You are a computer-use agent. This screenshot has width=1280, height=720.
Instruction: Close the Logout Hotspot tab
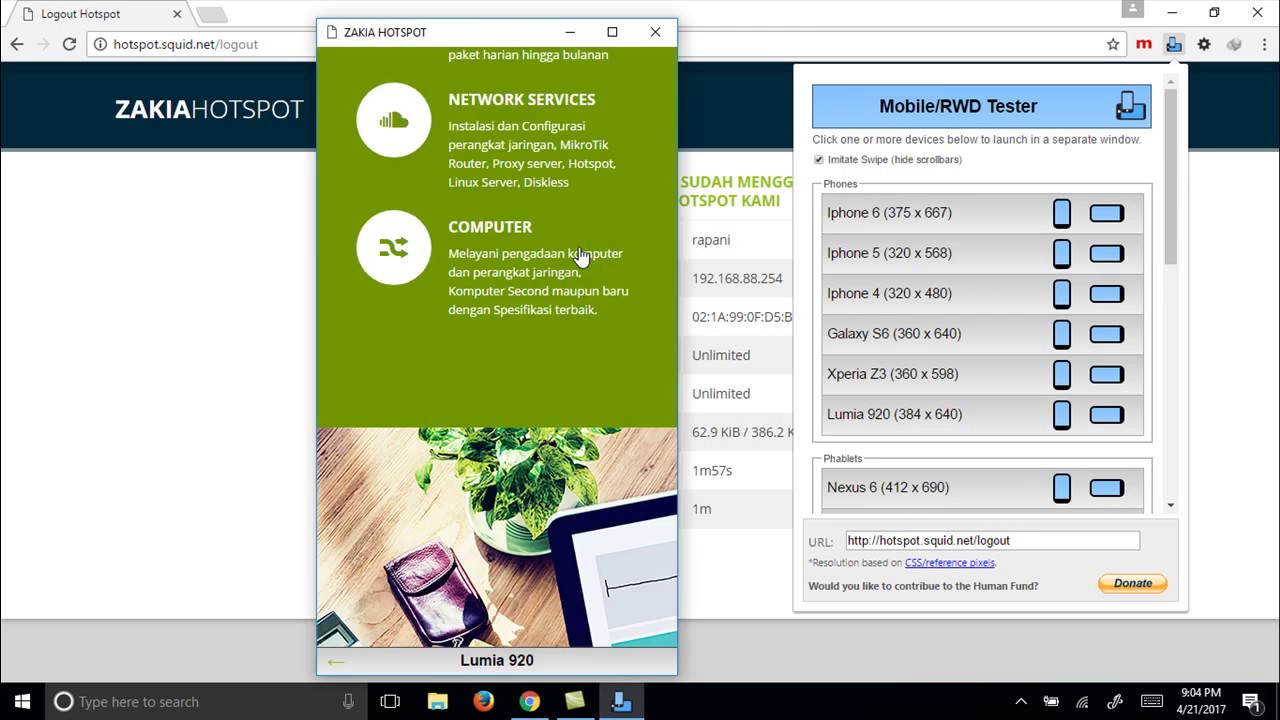click(177, 14)
